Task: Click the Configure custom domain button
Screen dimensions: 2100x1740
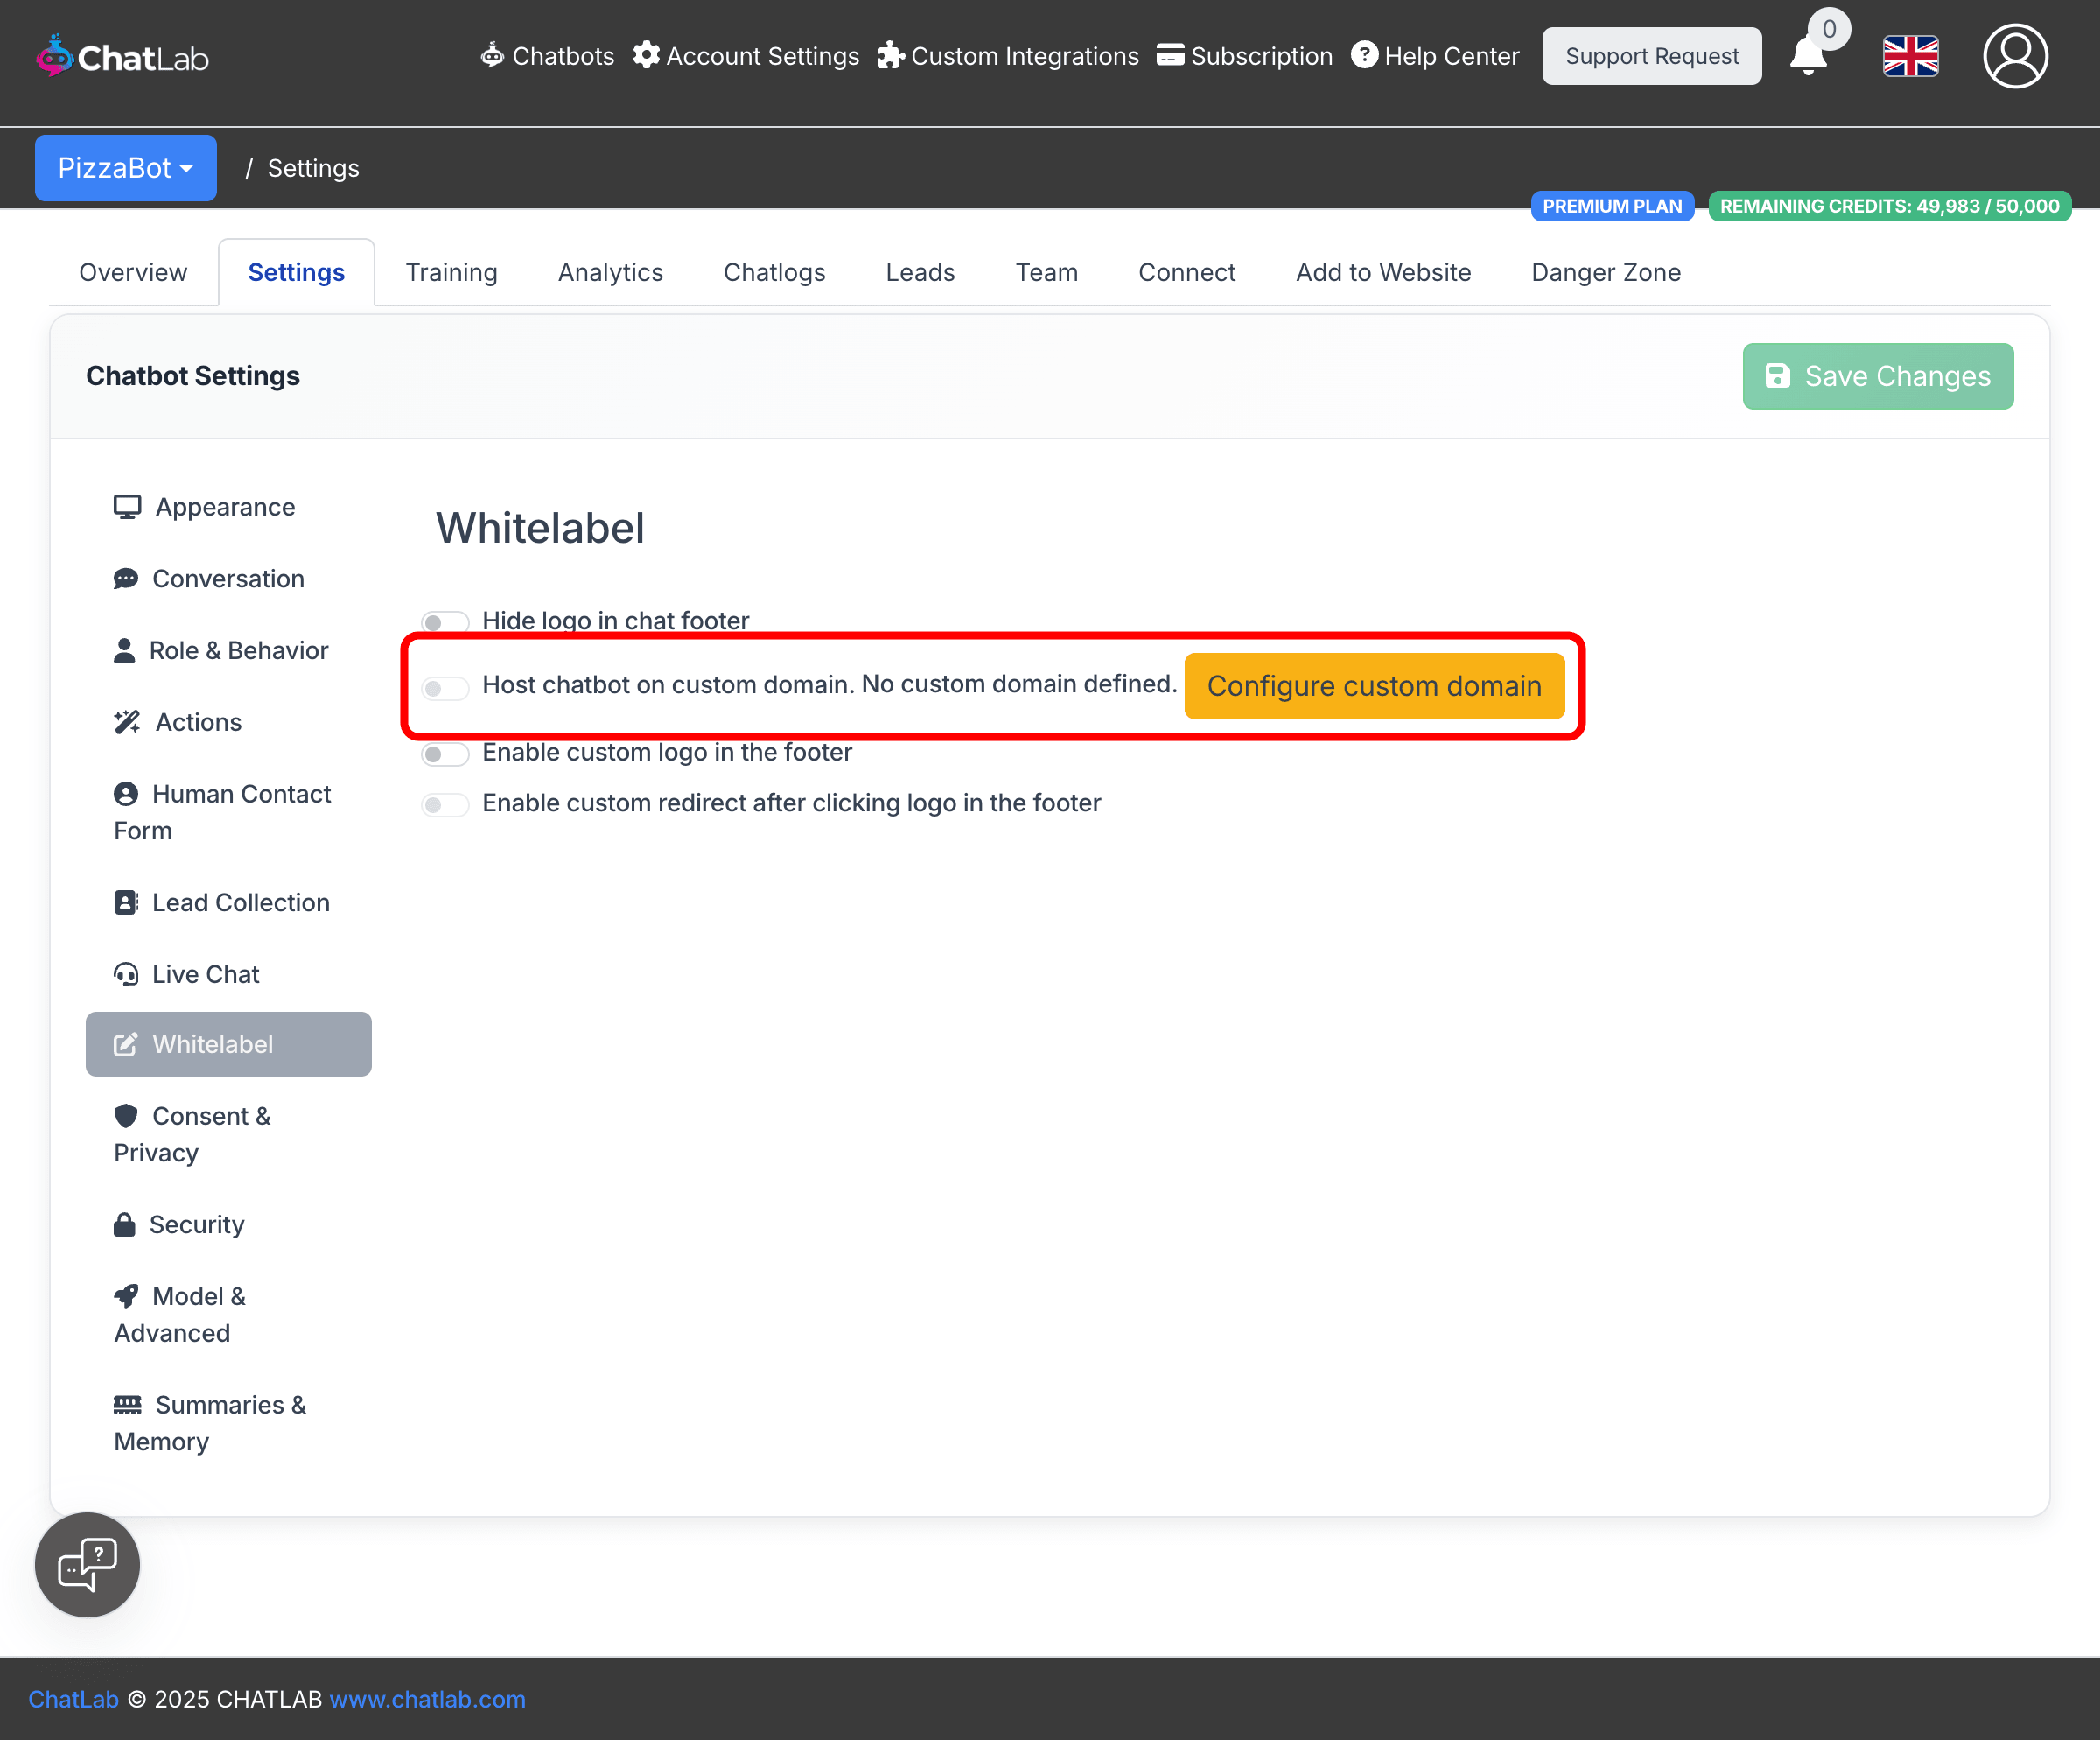Action: (1374, 686)
